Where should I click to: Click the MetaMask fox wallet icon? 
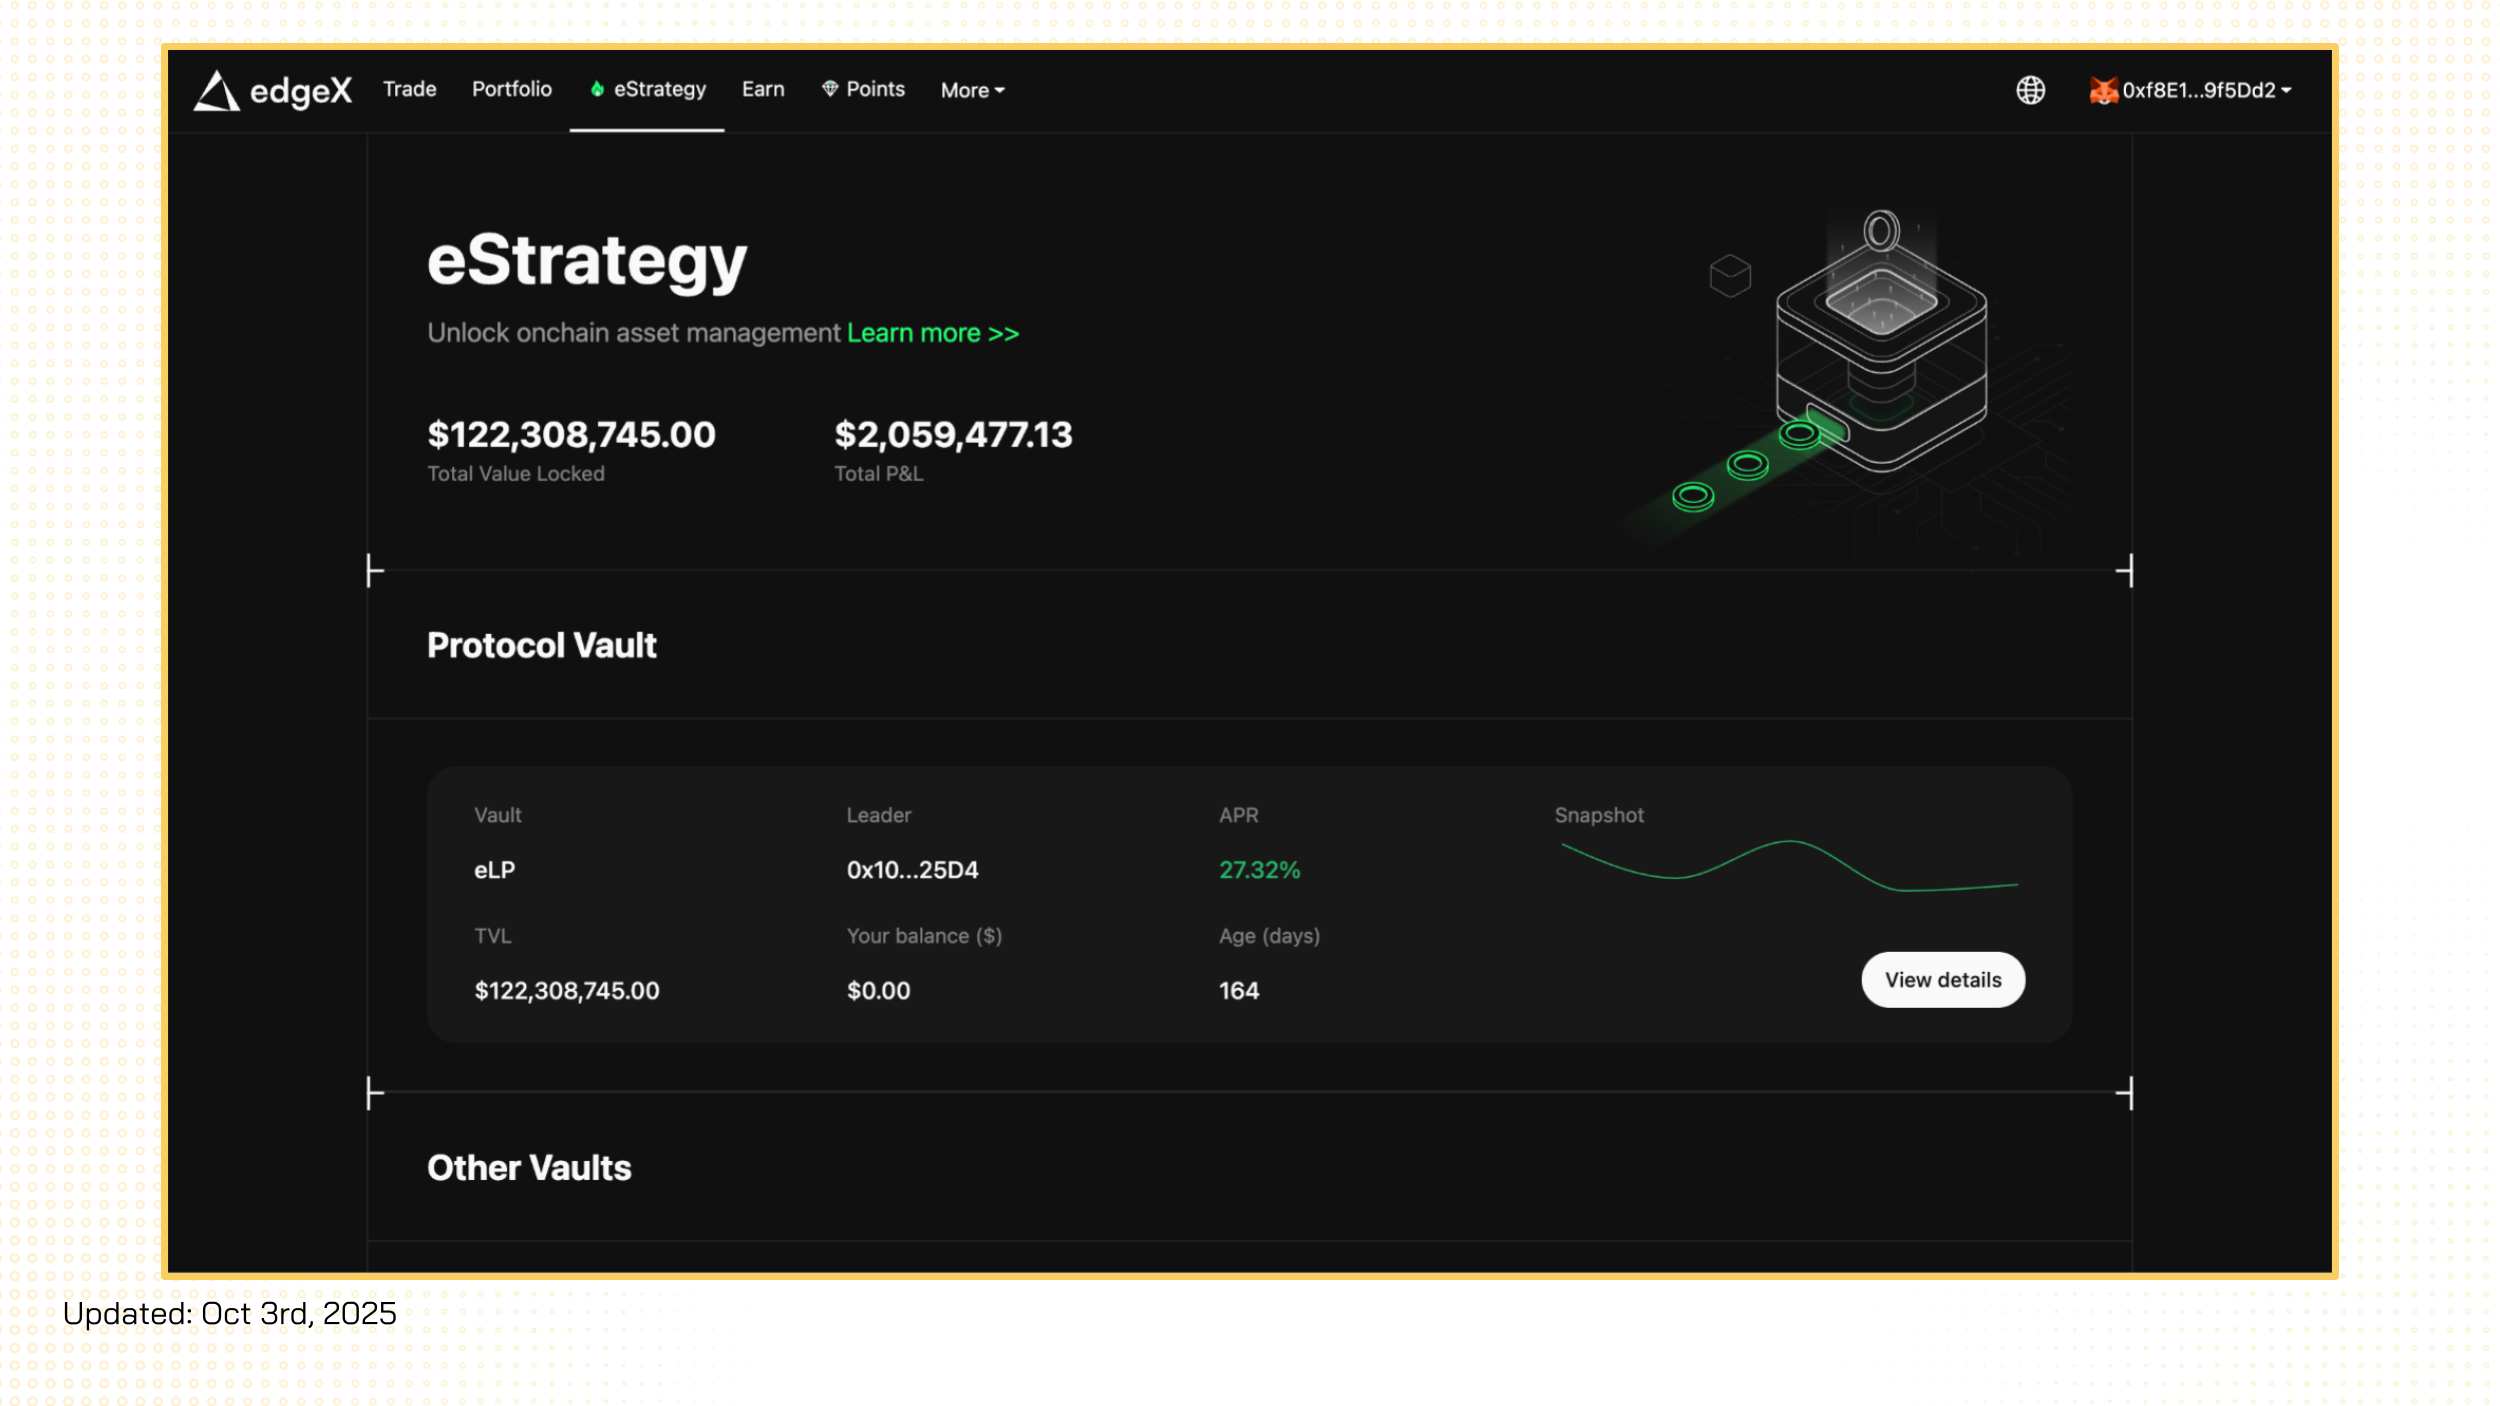[2103, 91]
